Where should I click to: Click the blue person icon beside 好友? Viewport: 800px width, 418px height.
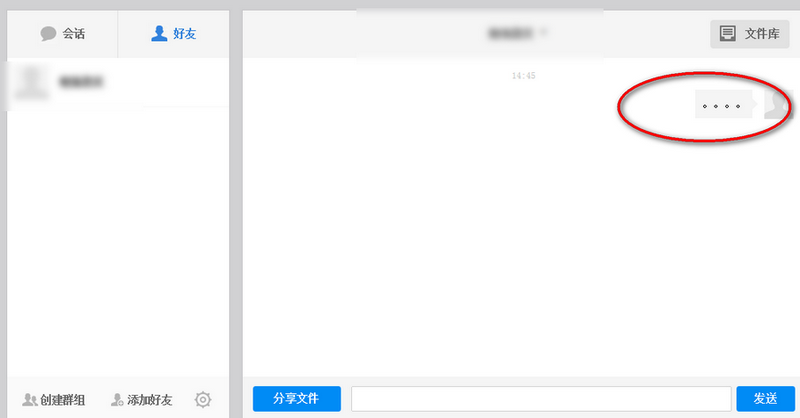point(159,34)
